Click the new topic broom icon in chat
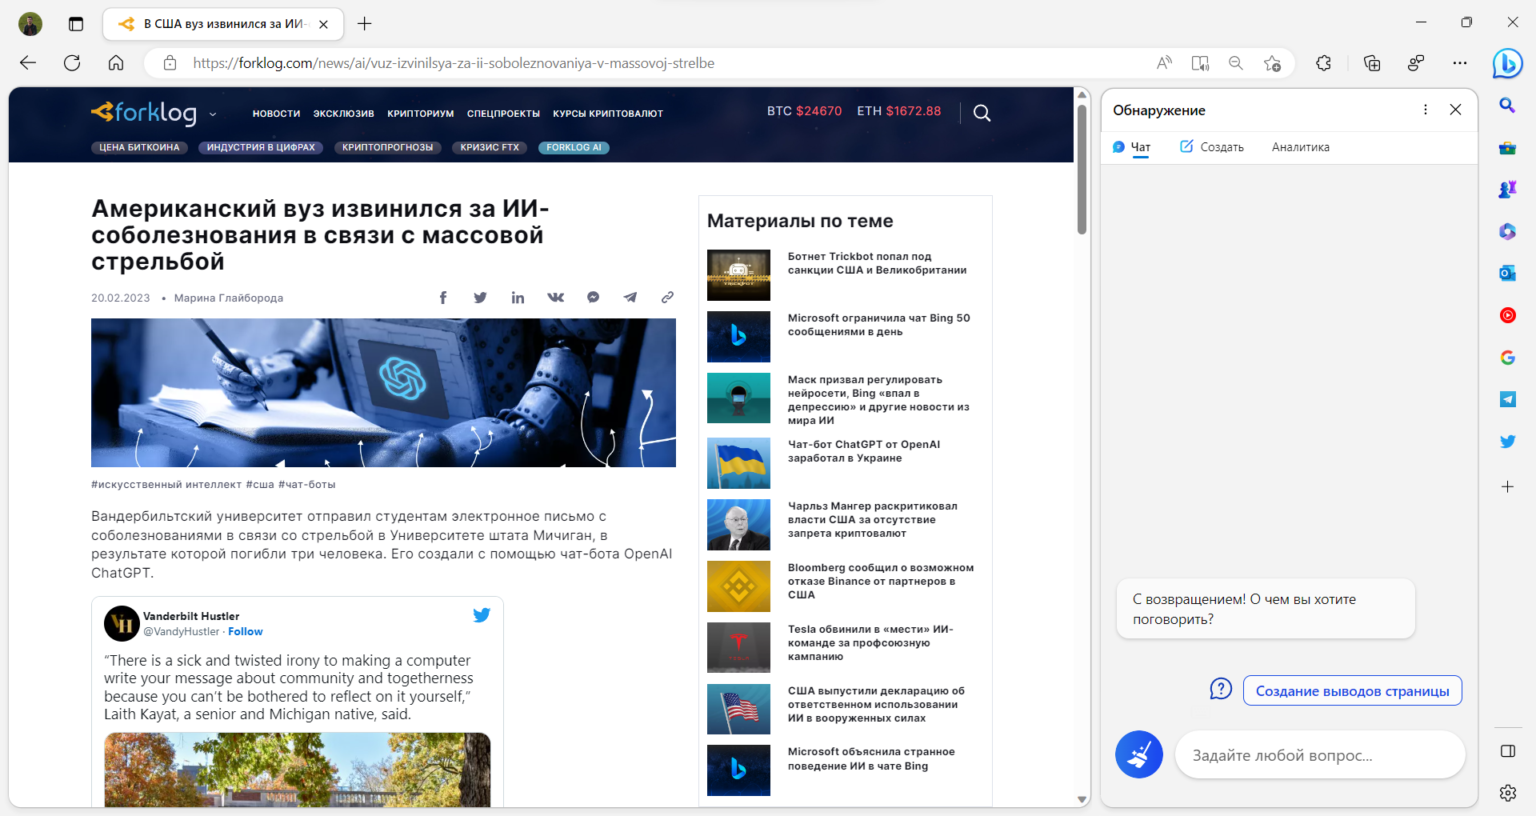 (x=1139, y=754)
